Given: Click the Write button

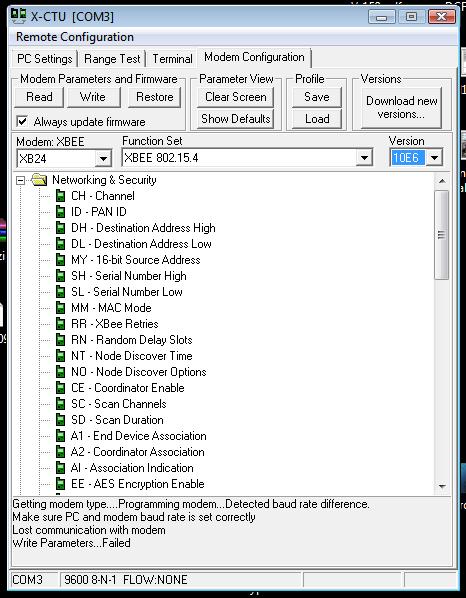Looking at the screenshot, I should click(93, 97).
